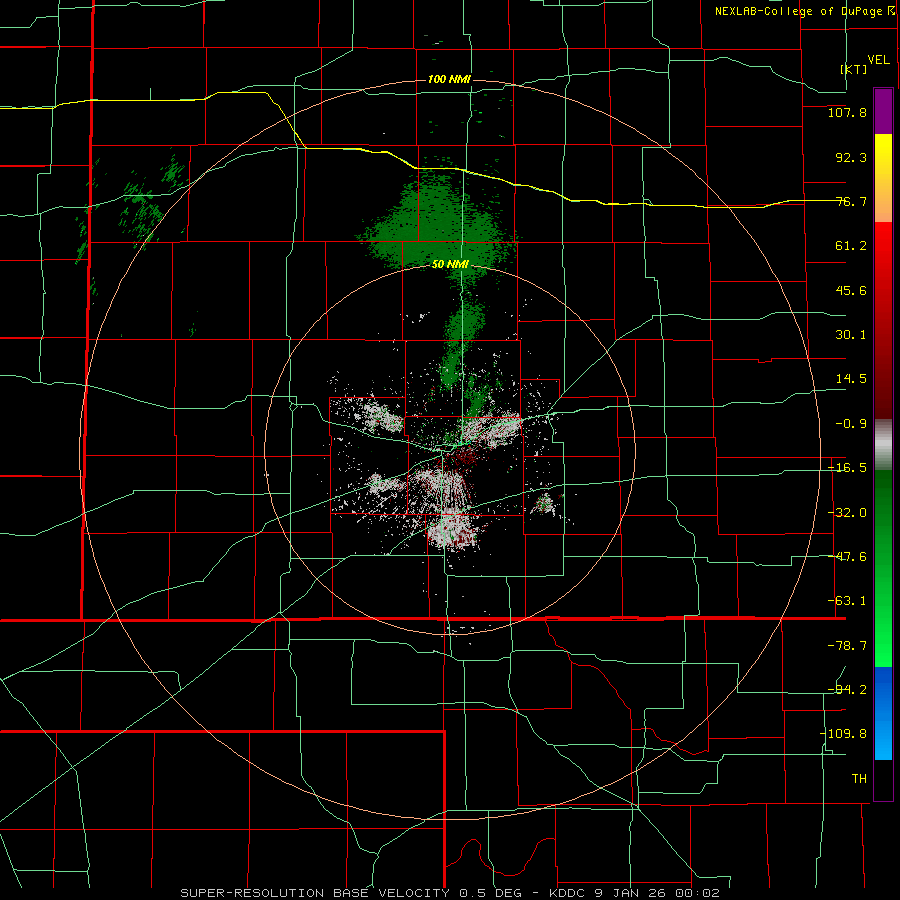Click the 76.7 velocity scale value
The image size is (900, 900).
pos(851,201)
